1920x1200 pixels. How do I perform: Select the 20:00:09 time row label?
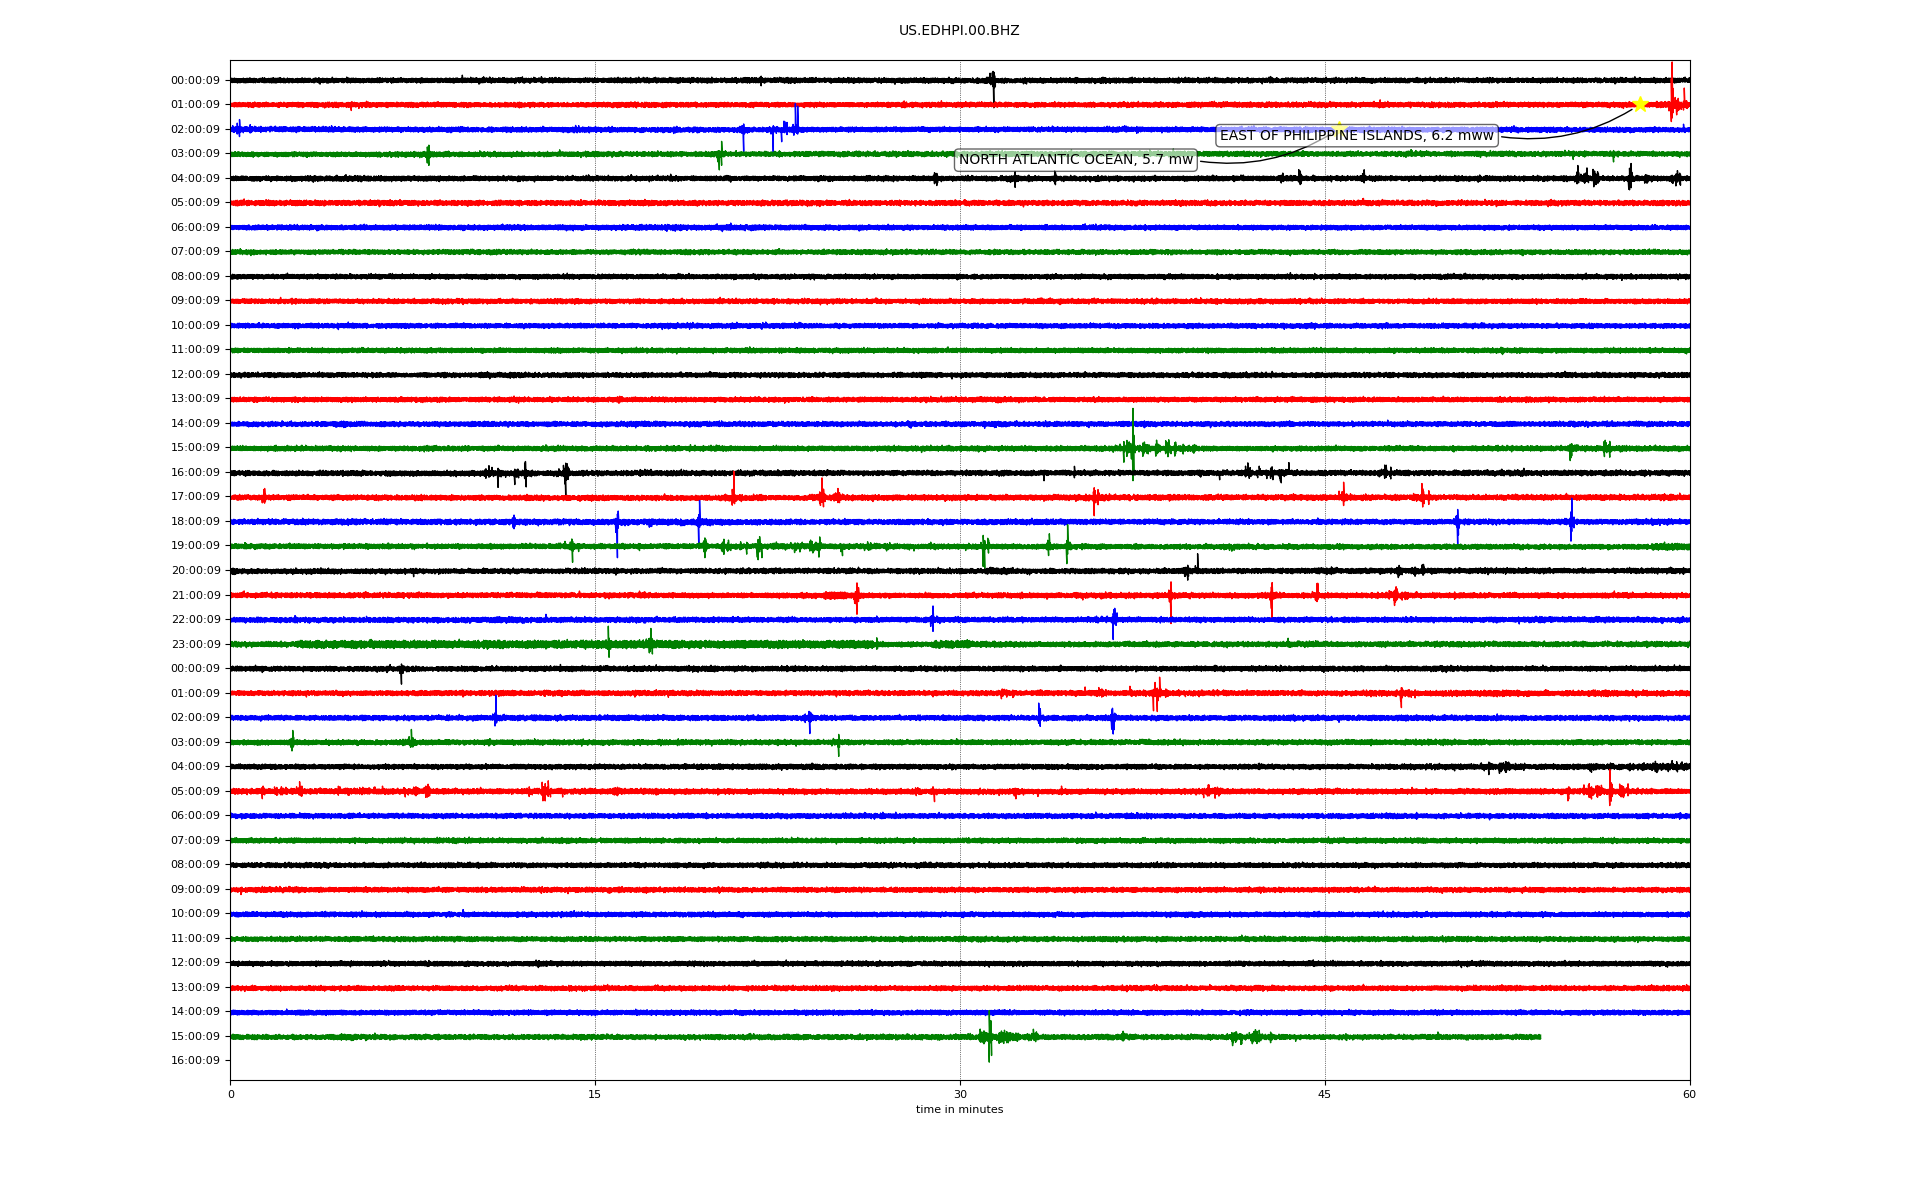coord(195,571)
